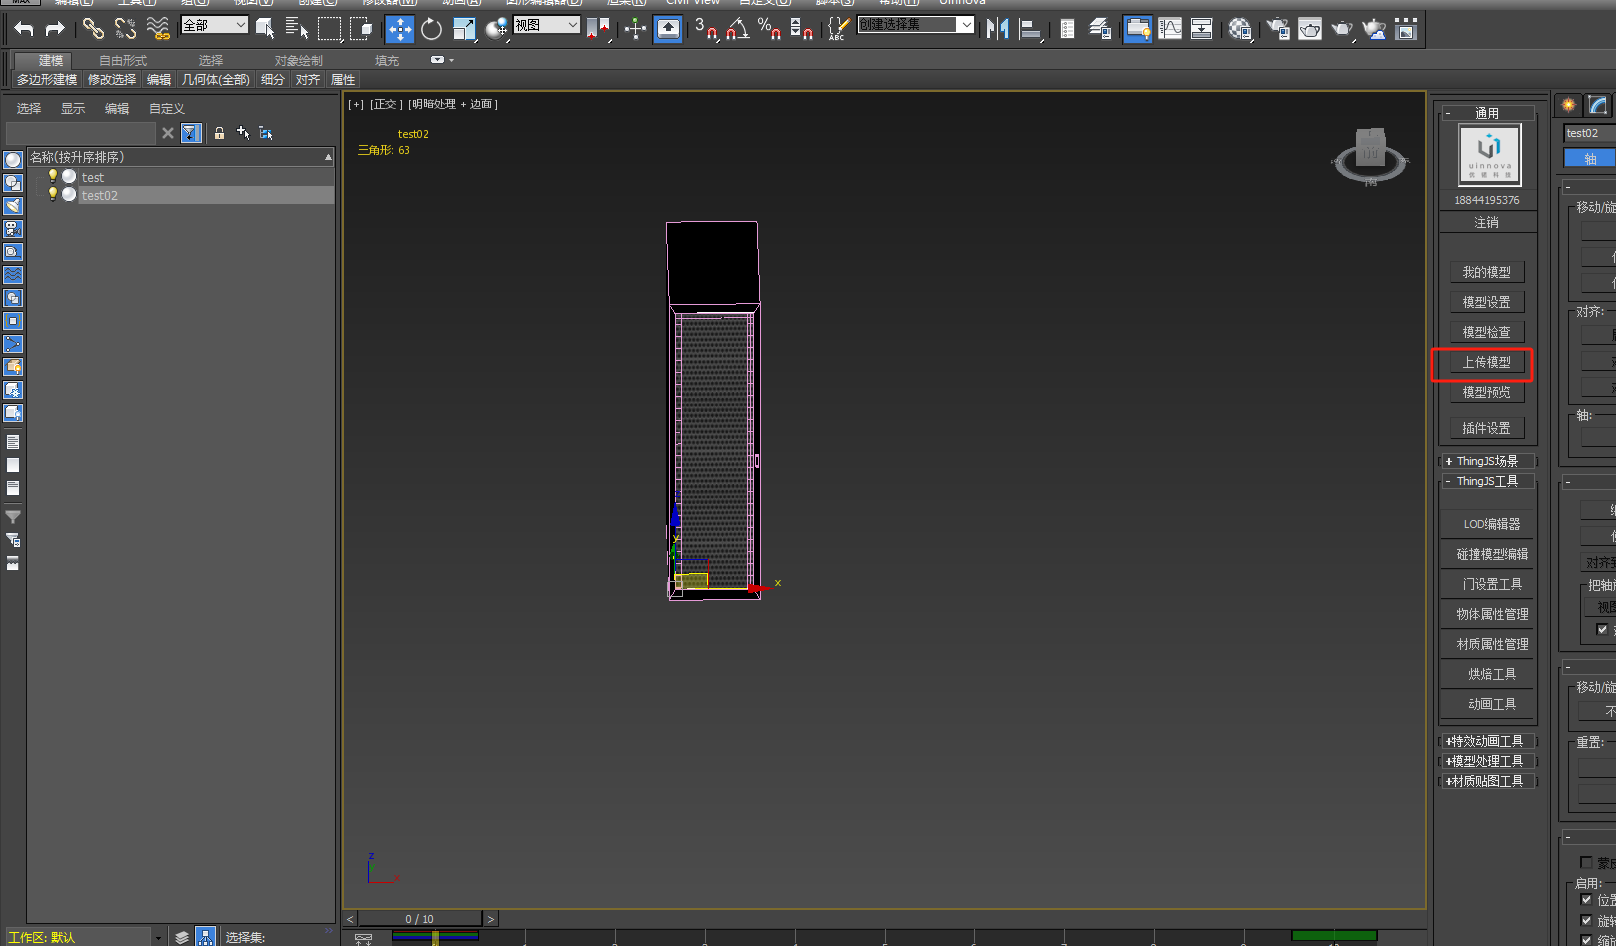Select the Bind to Space Warp icon
1616x946 pixels.
point(157,29)
